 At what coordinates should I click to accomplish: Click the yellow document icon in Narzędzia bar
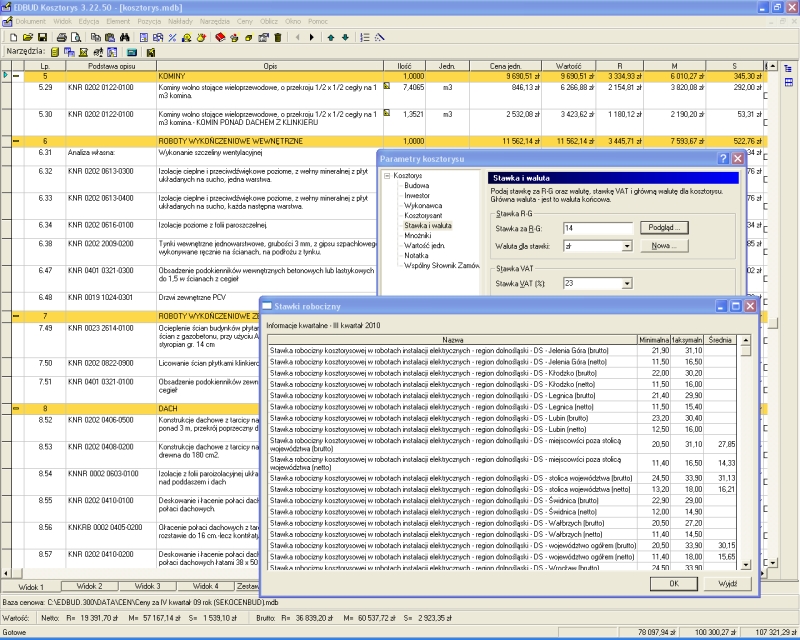point(55,52)
